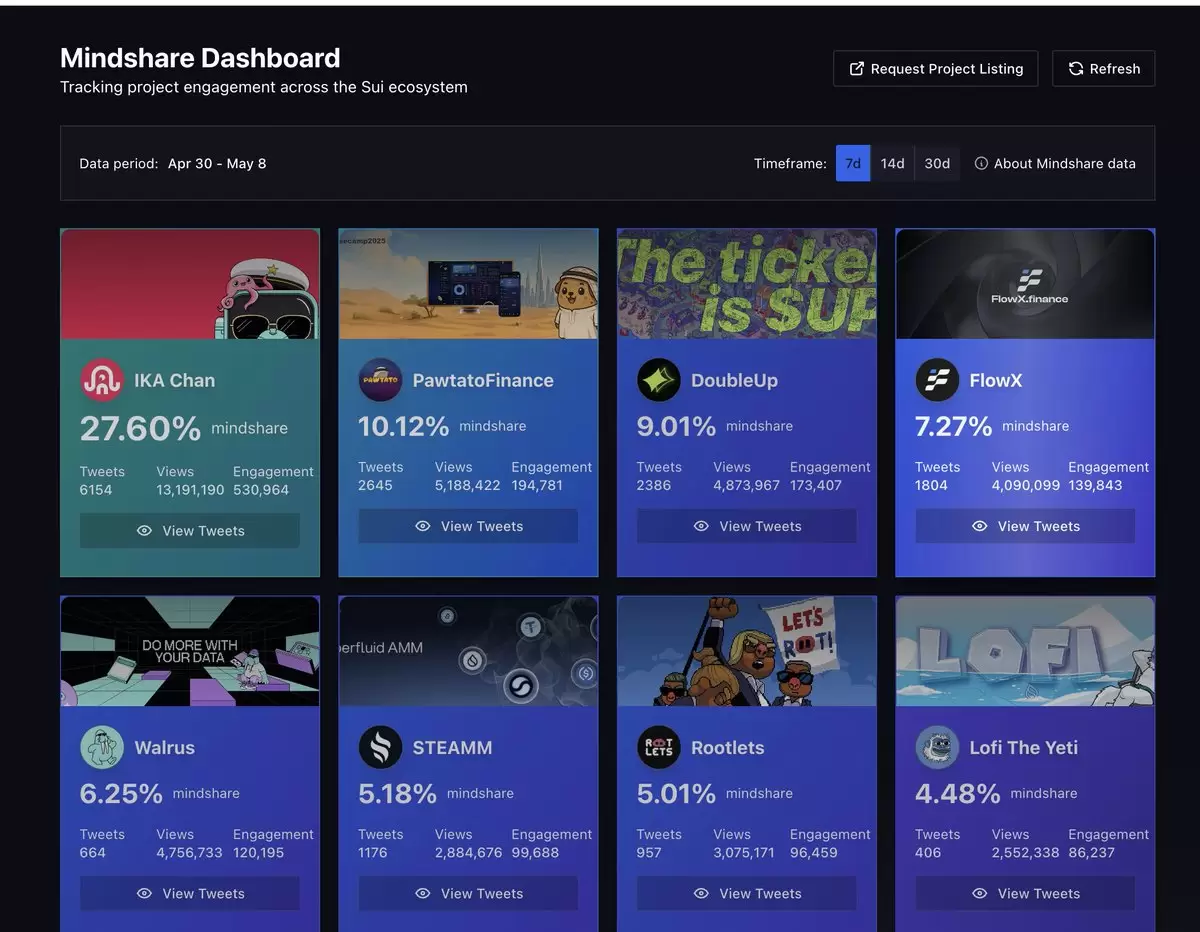Image resolution: width=1200 pixels, height=932 pixels.
Task: Click the 530,964 engagement count
Action: click(x=261, y=490)
